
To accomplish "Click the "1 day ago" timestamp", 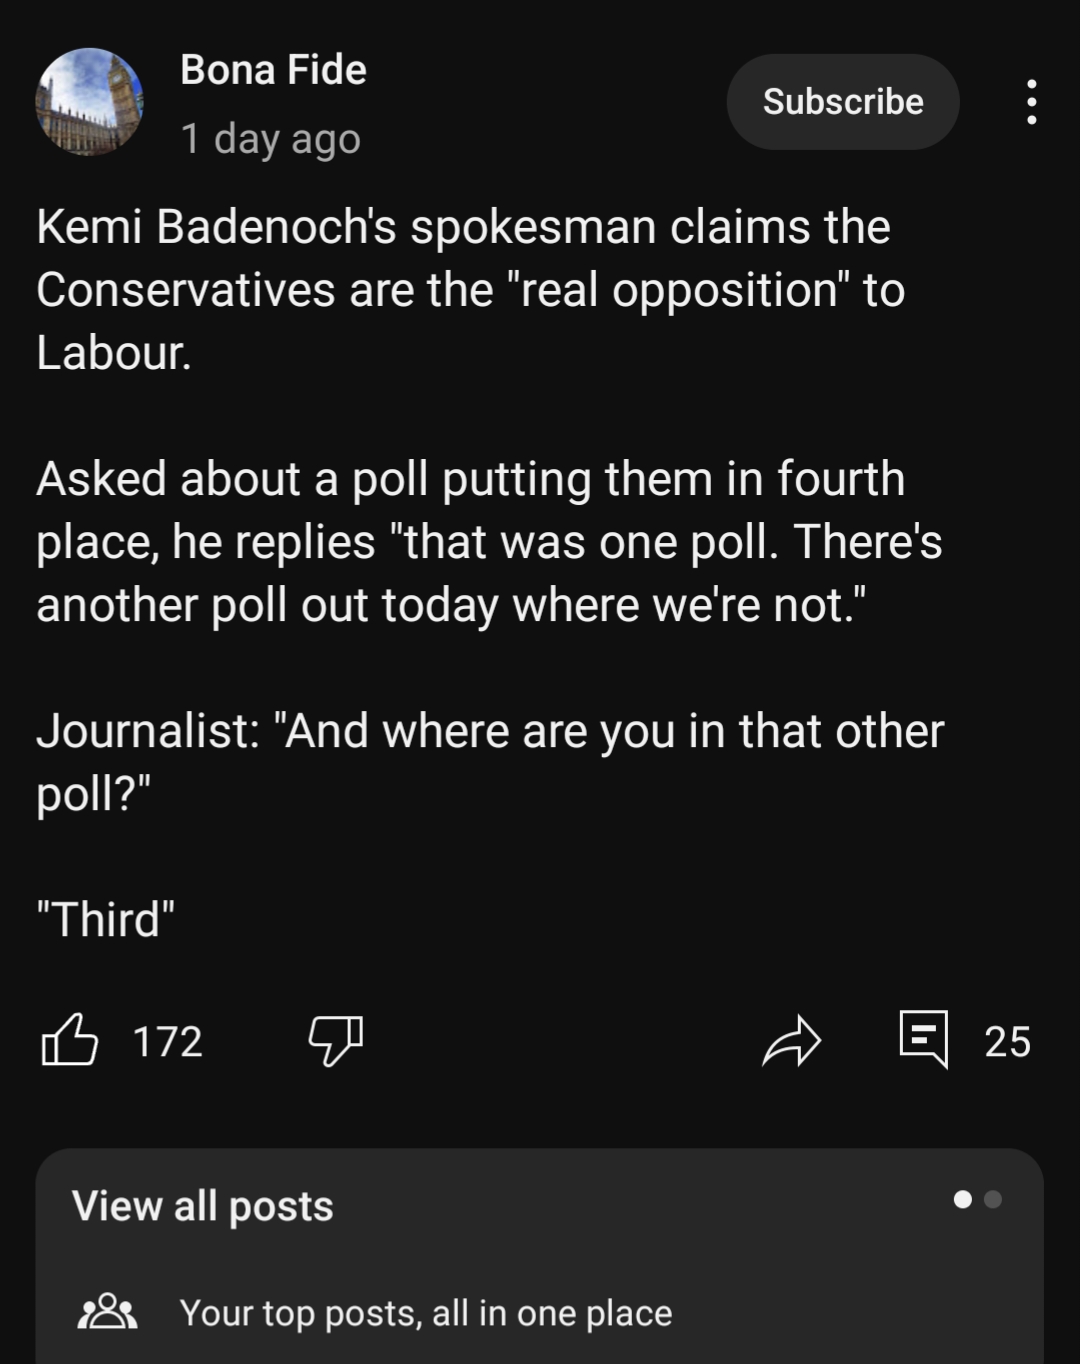I will coord(270,139).
